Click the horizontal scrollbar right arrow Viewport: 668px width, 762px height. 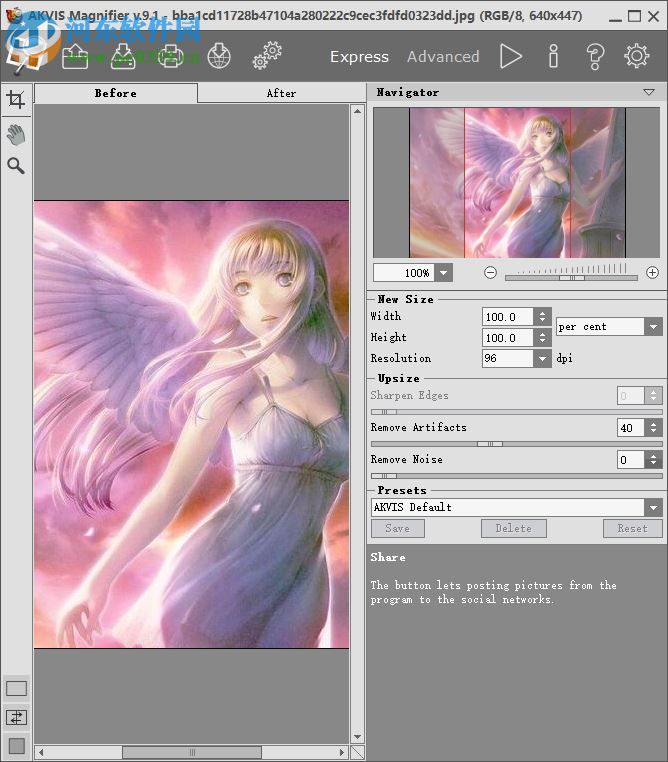click(x=342, y=752)
